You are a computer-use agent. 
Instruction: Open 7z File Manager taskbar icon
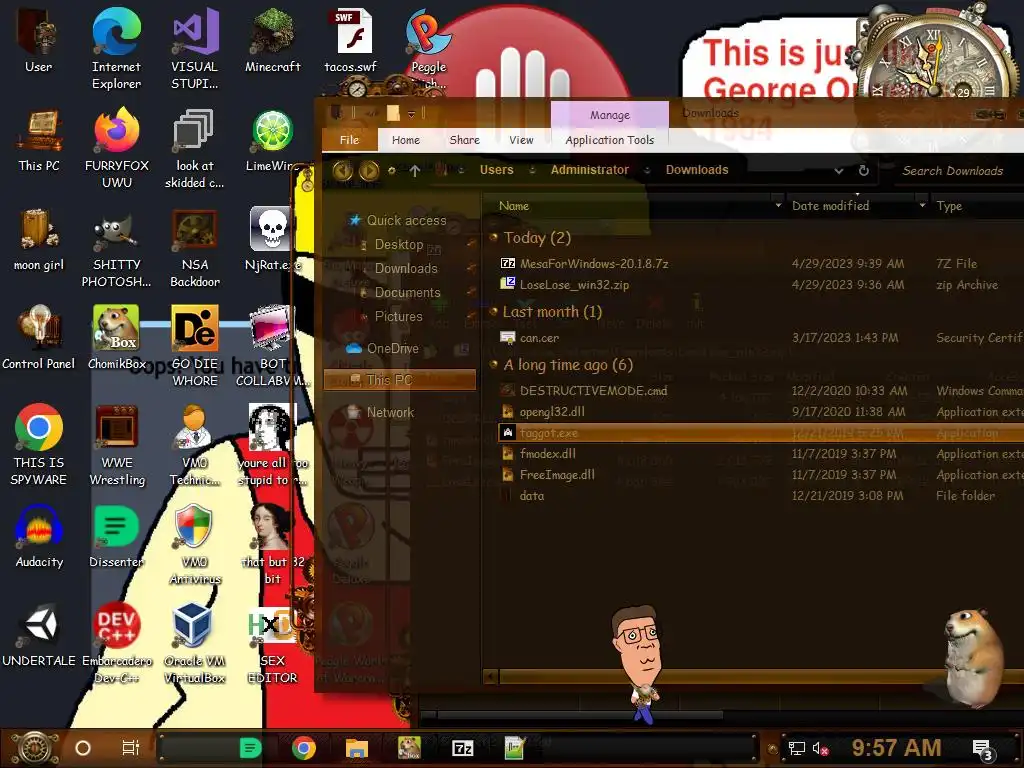click(x=462, y=748)
